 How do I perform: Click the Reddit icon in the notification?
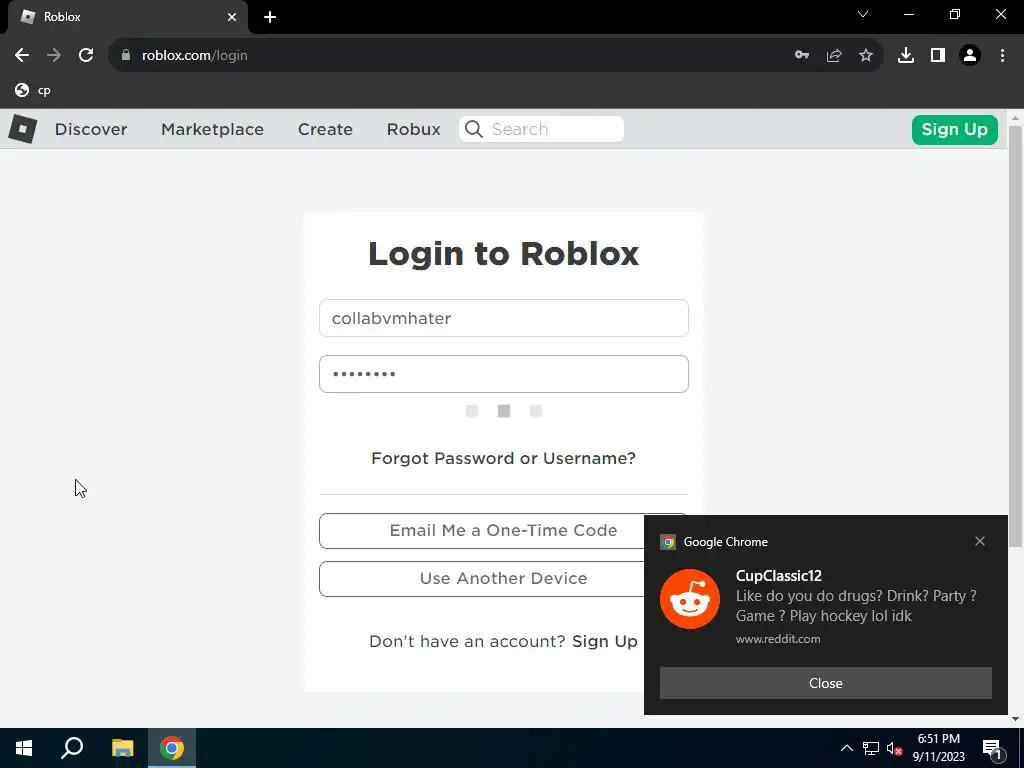(x=690, y=599)
